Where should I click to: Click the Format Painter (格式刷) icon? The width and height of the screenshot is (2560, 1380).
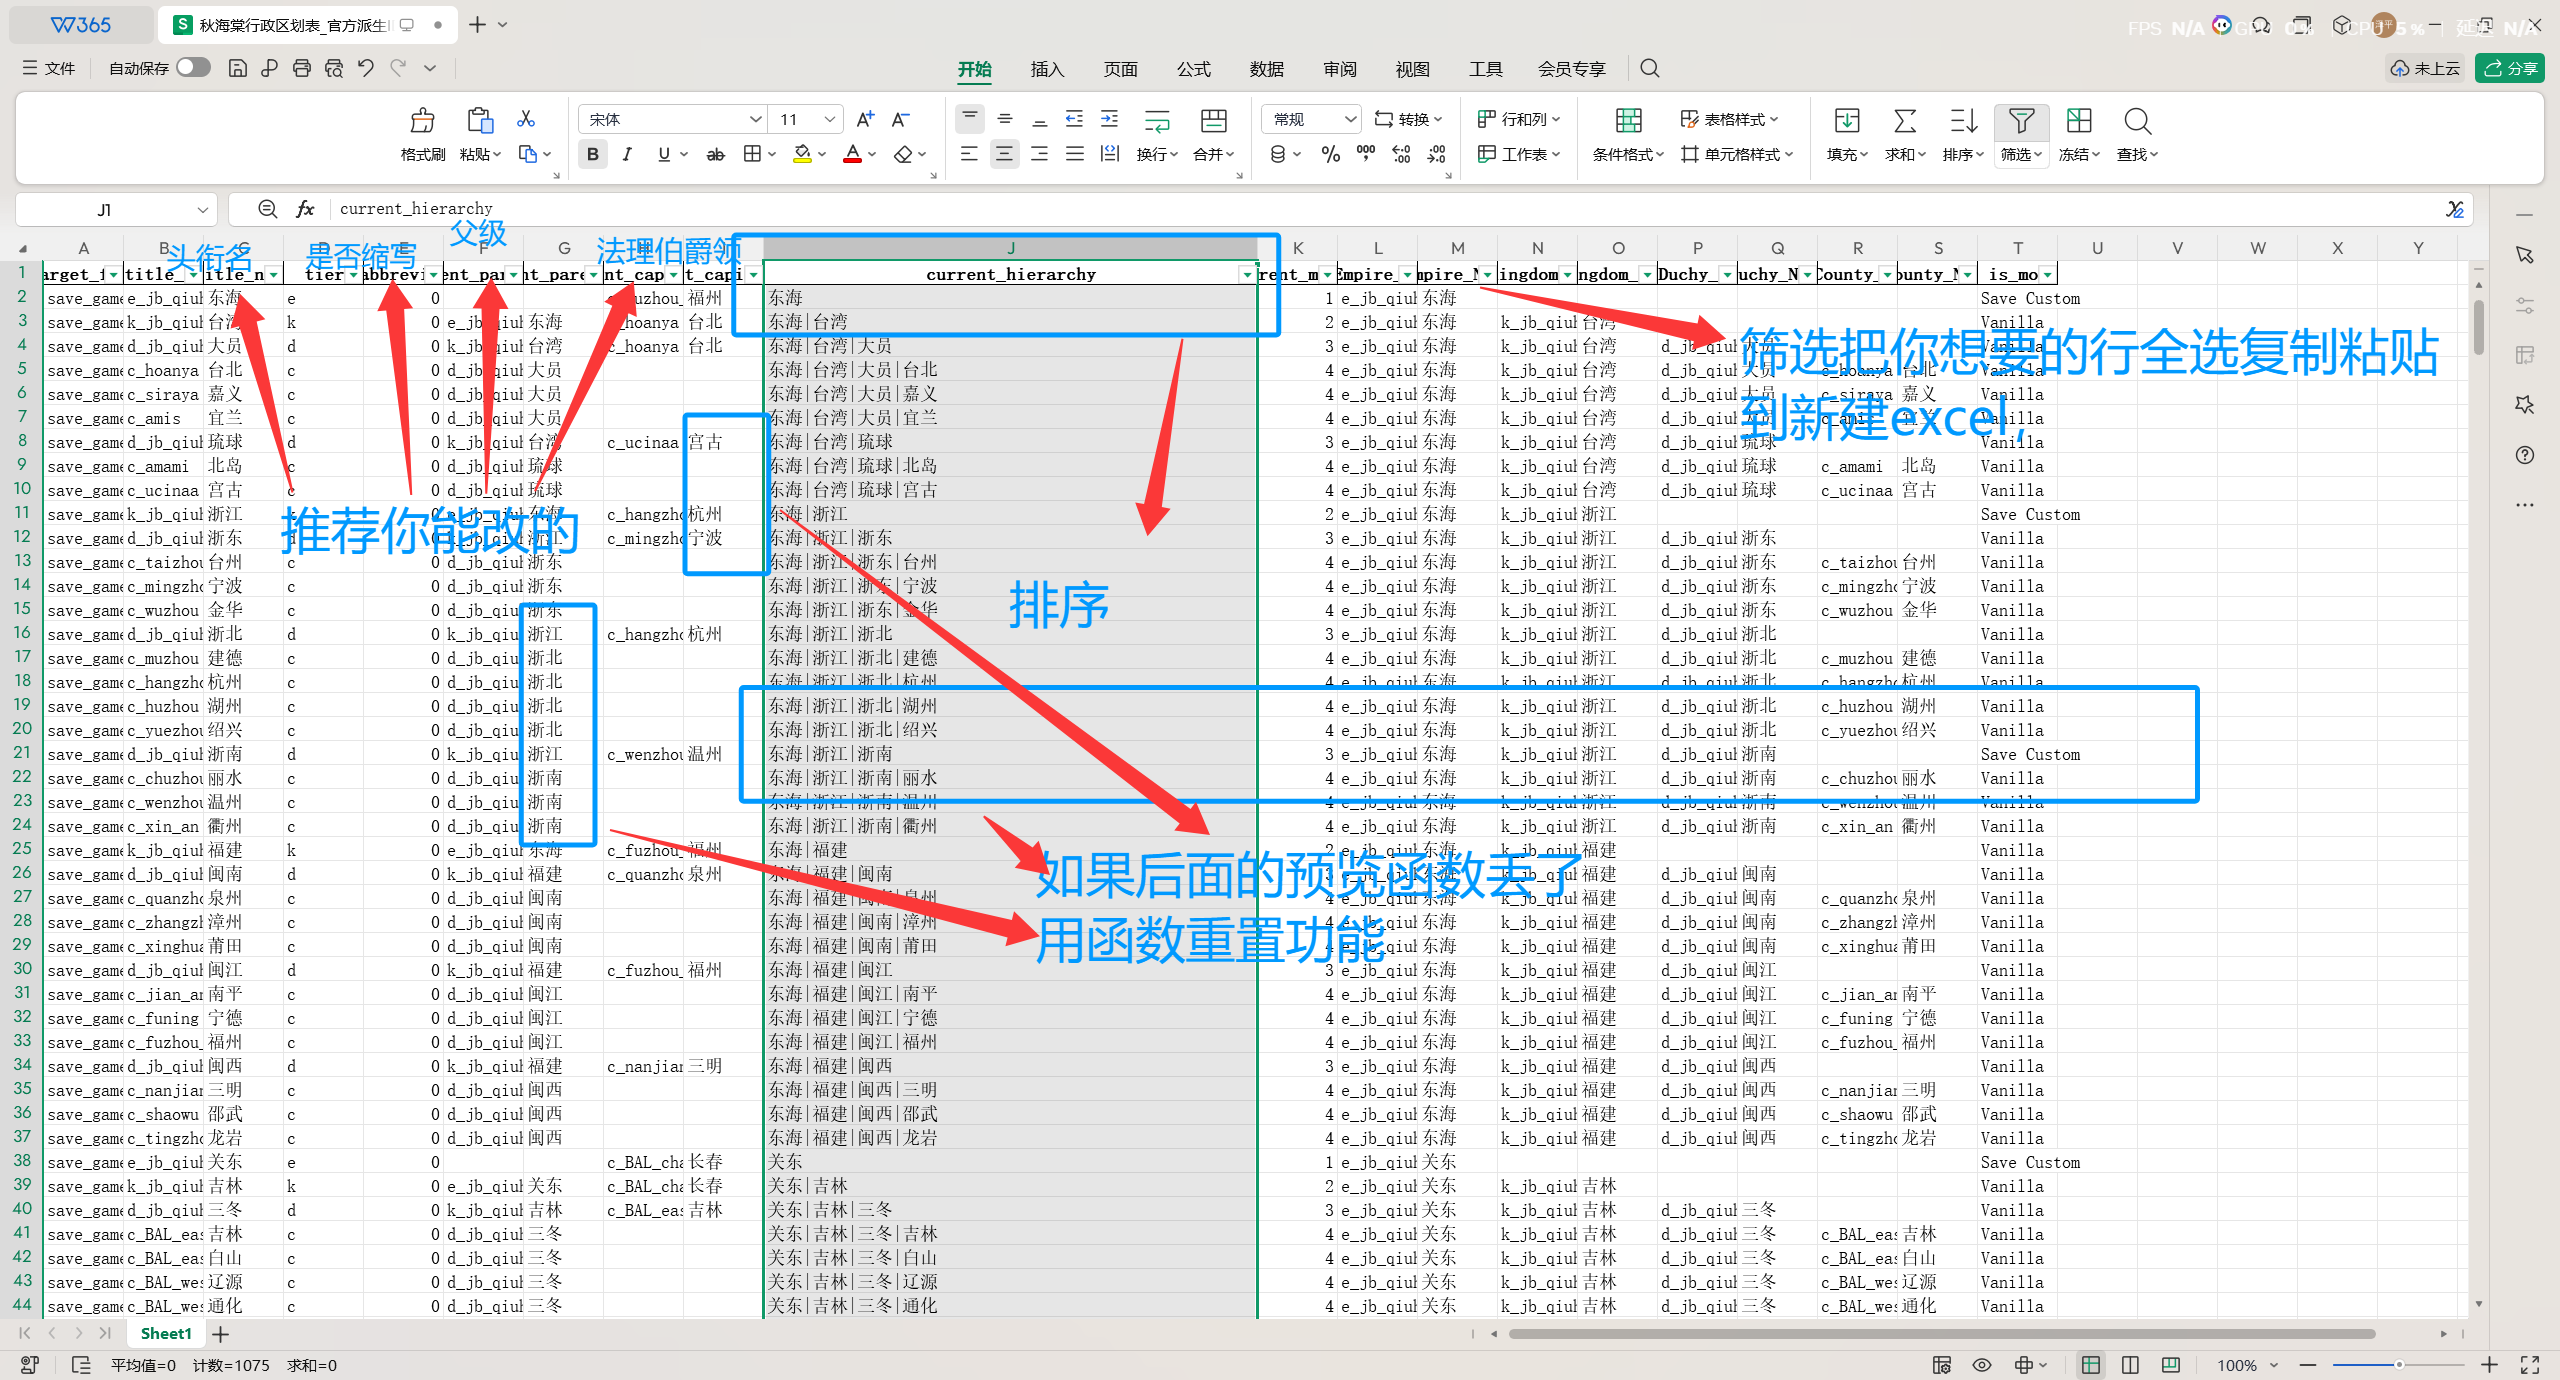(423, 121)
